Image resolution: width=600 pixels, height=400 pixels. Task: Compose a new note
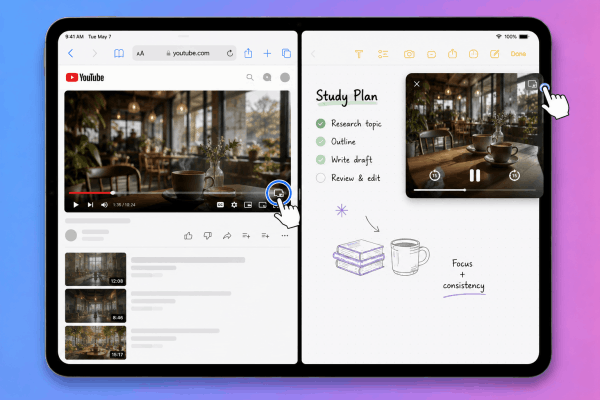click(x=494, y=54)
